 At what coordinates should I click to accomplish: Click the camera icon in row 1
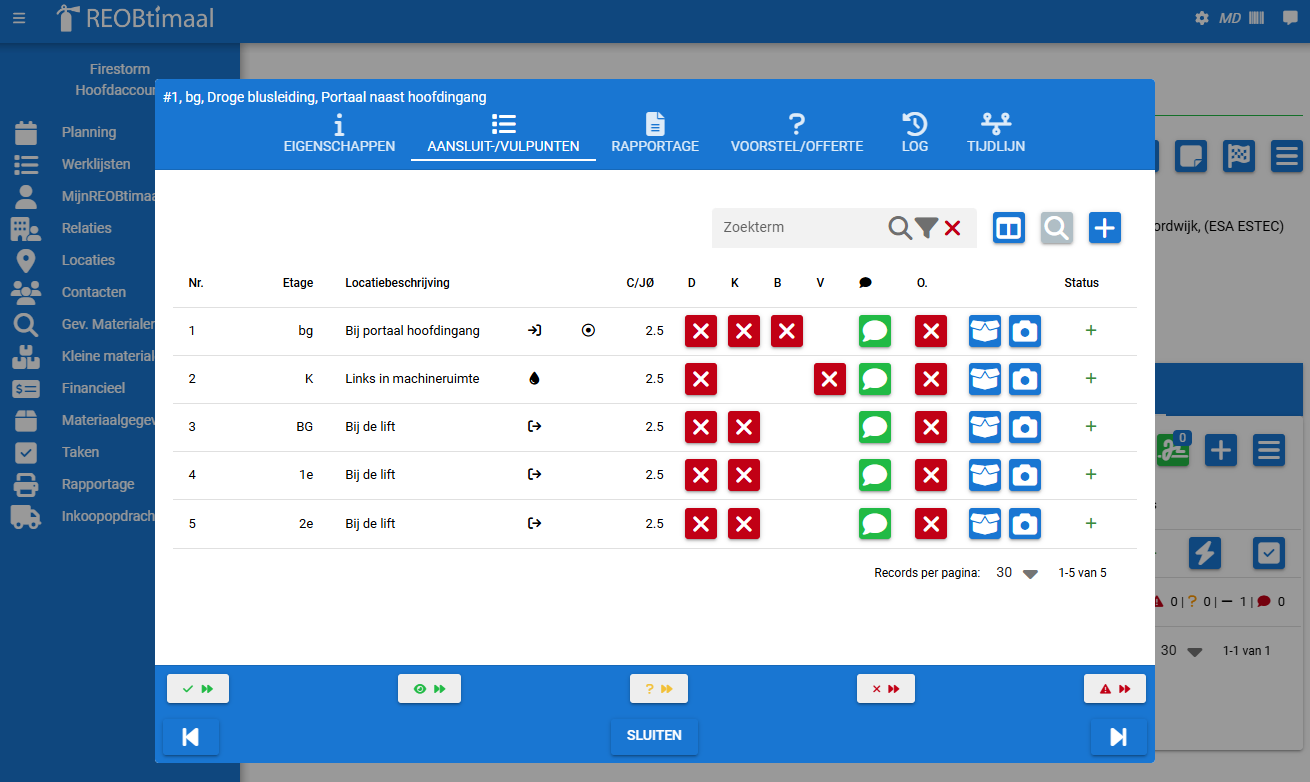1024,331
